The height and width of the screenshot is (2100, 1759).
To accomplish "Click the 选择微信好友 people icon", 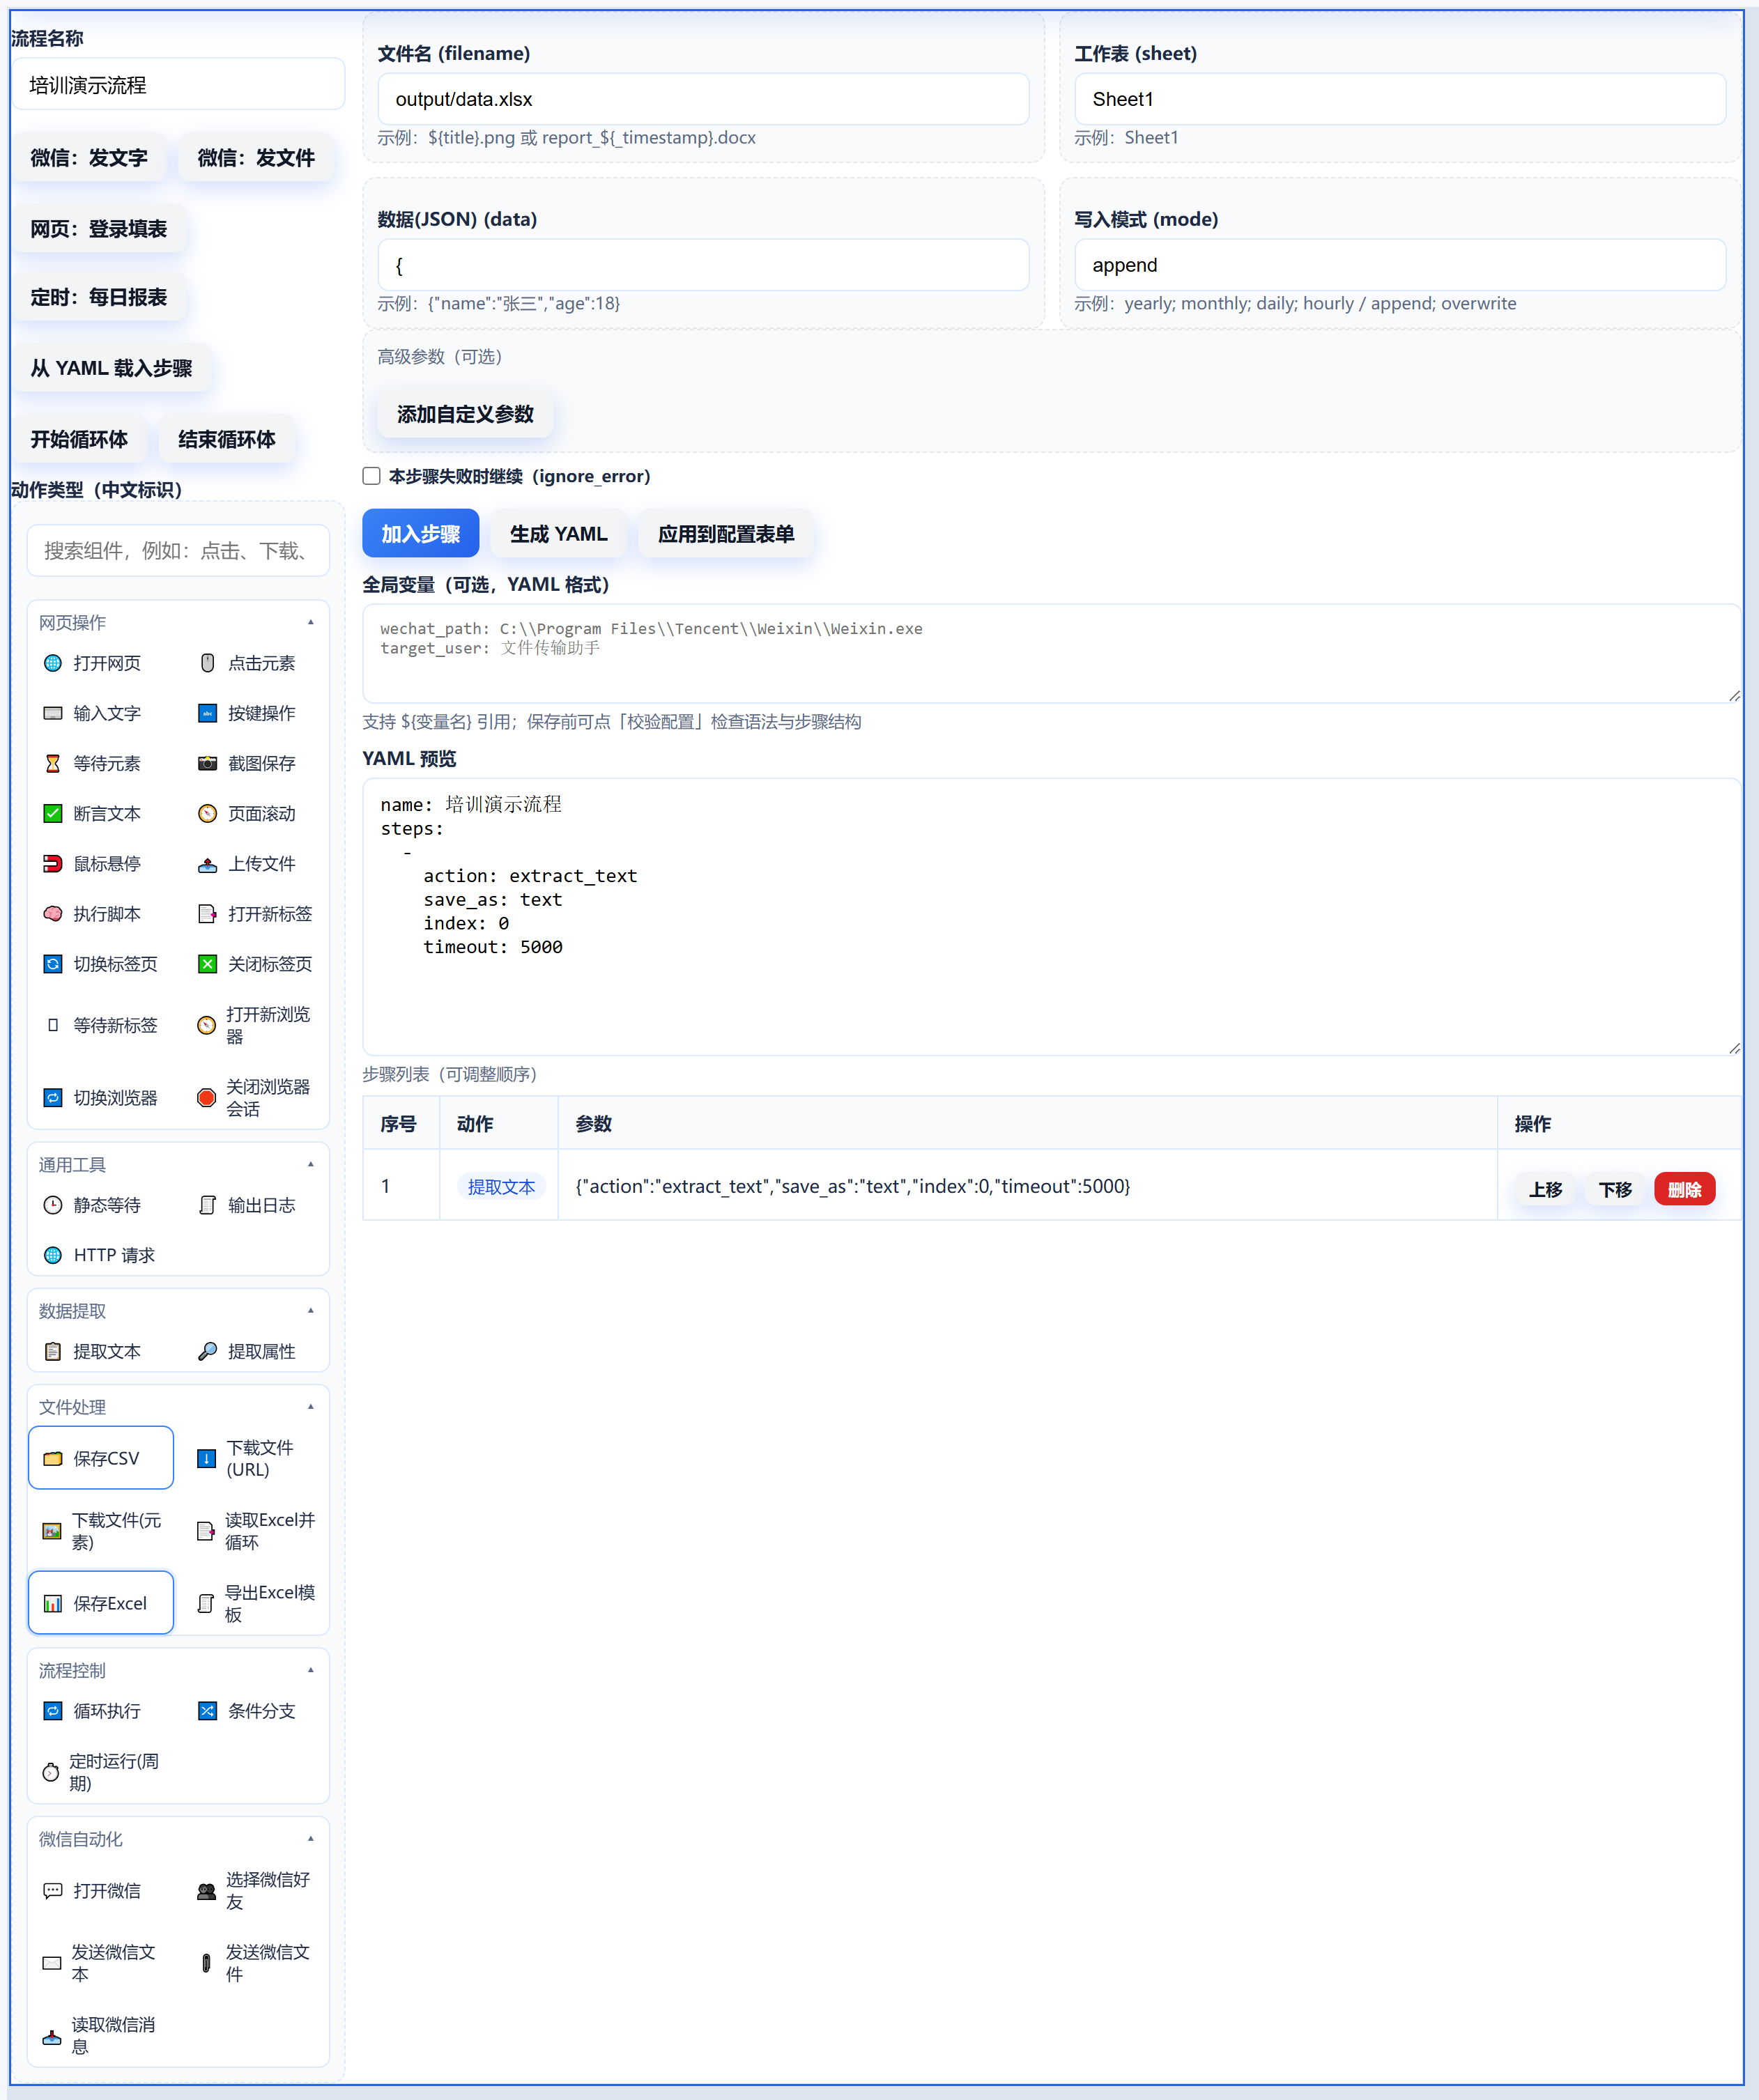I will click(206, 1890).
